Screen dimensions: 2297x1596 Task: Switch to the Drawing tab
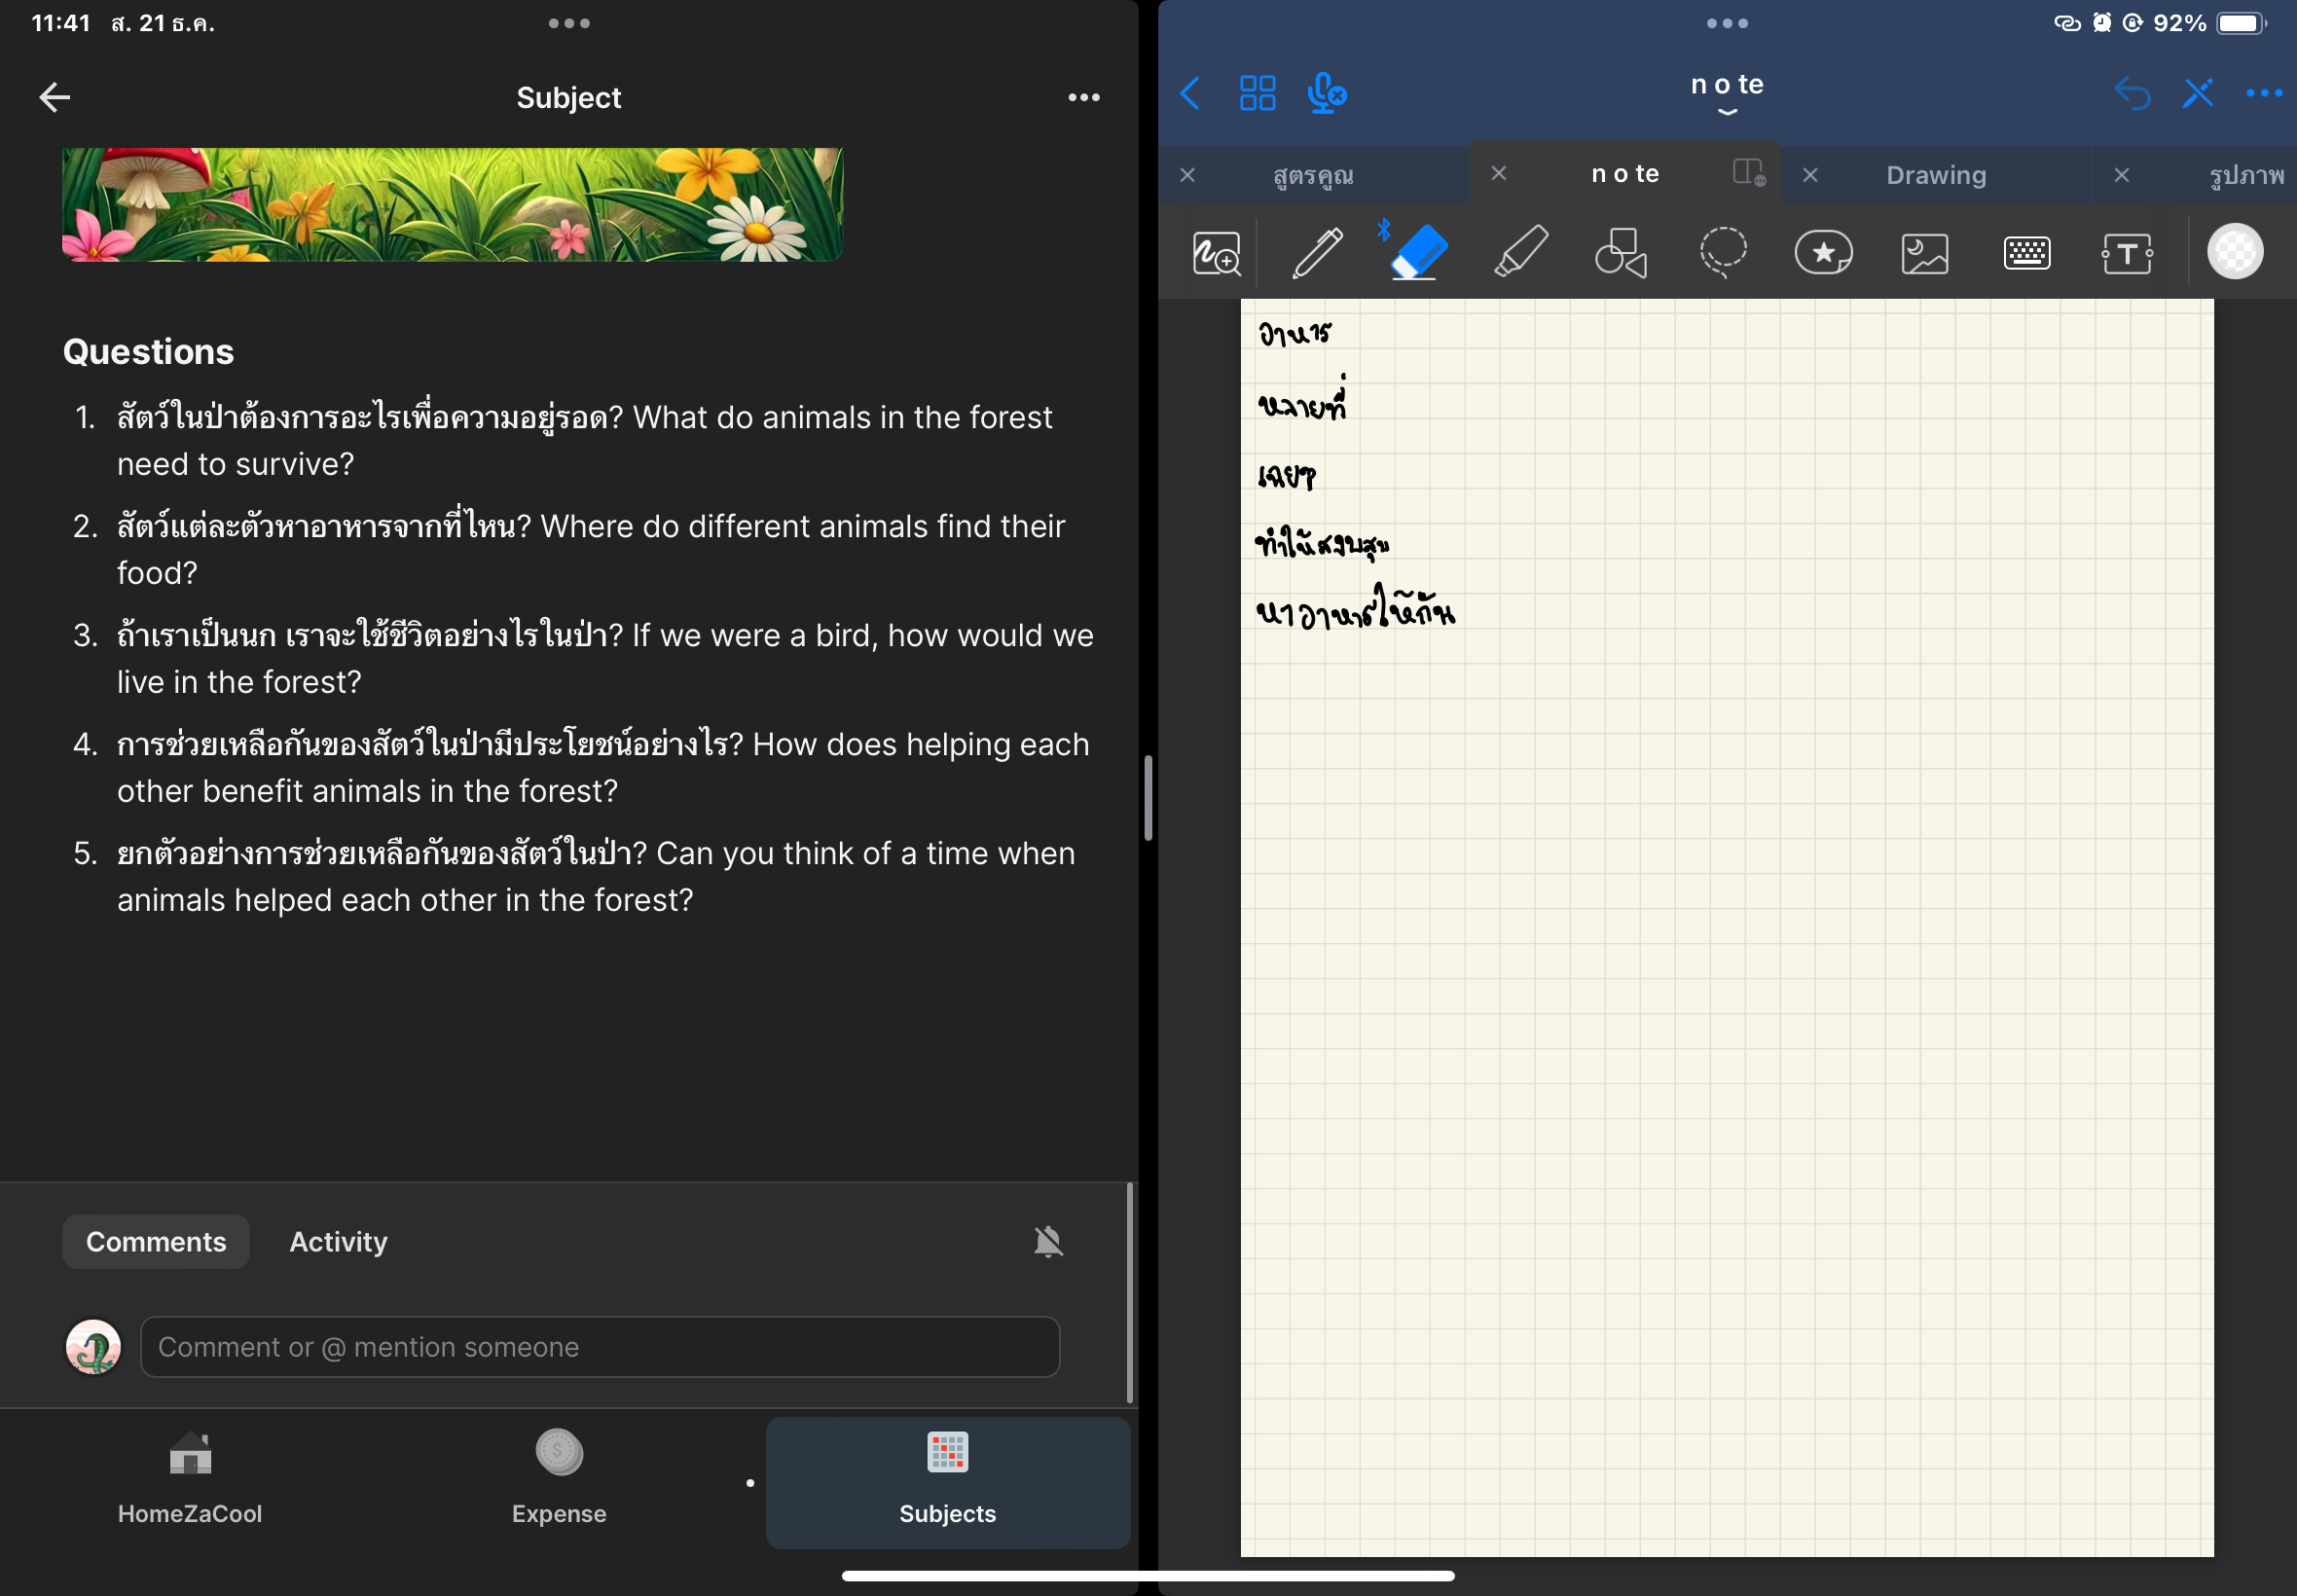[x=1935, y=175]
